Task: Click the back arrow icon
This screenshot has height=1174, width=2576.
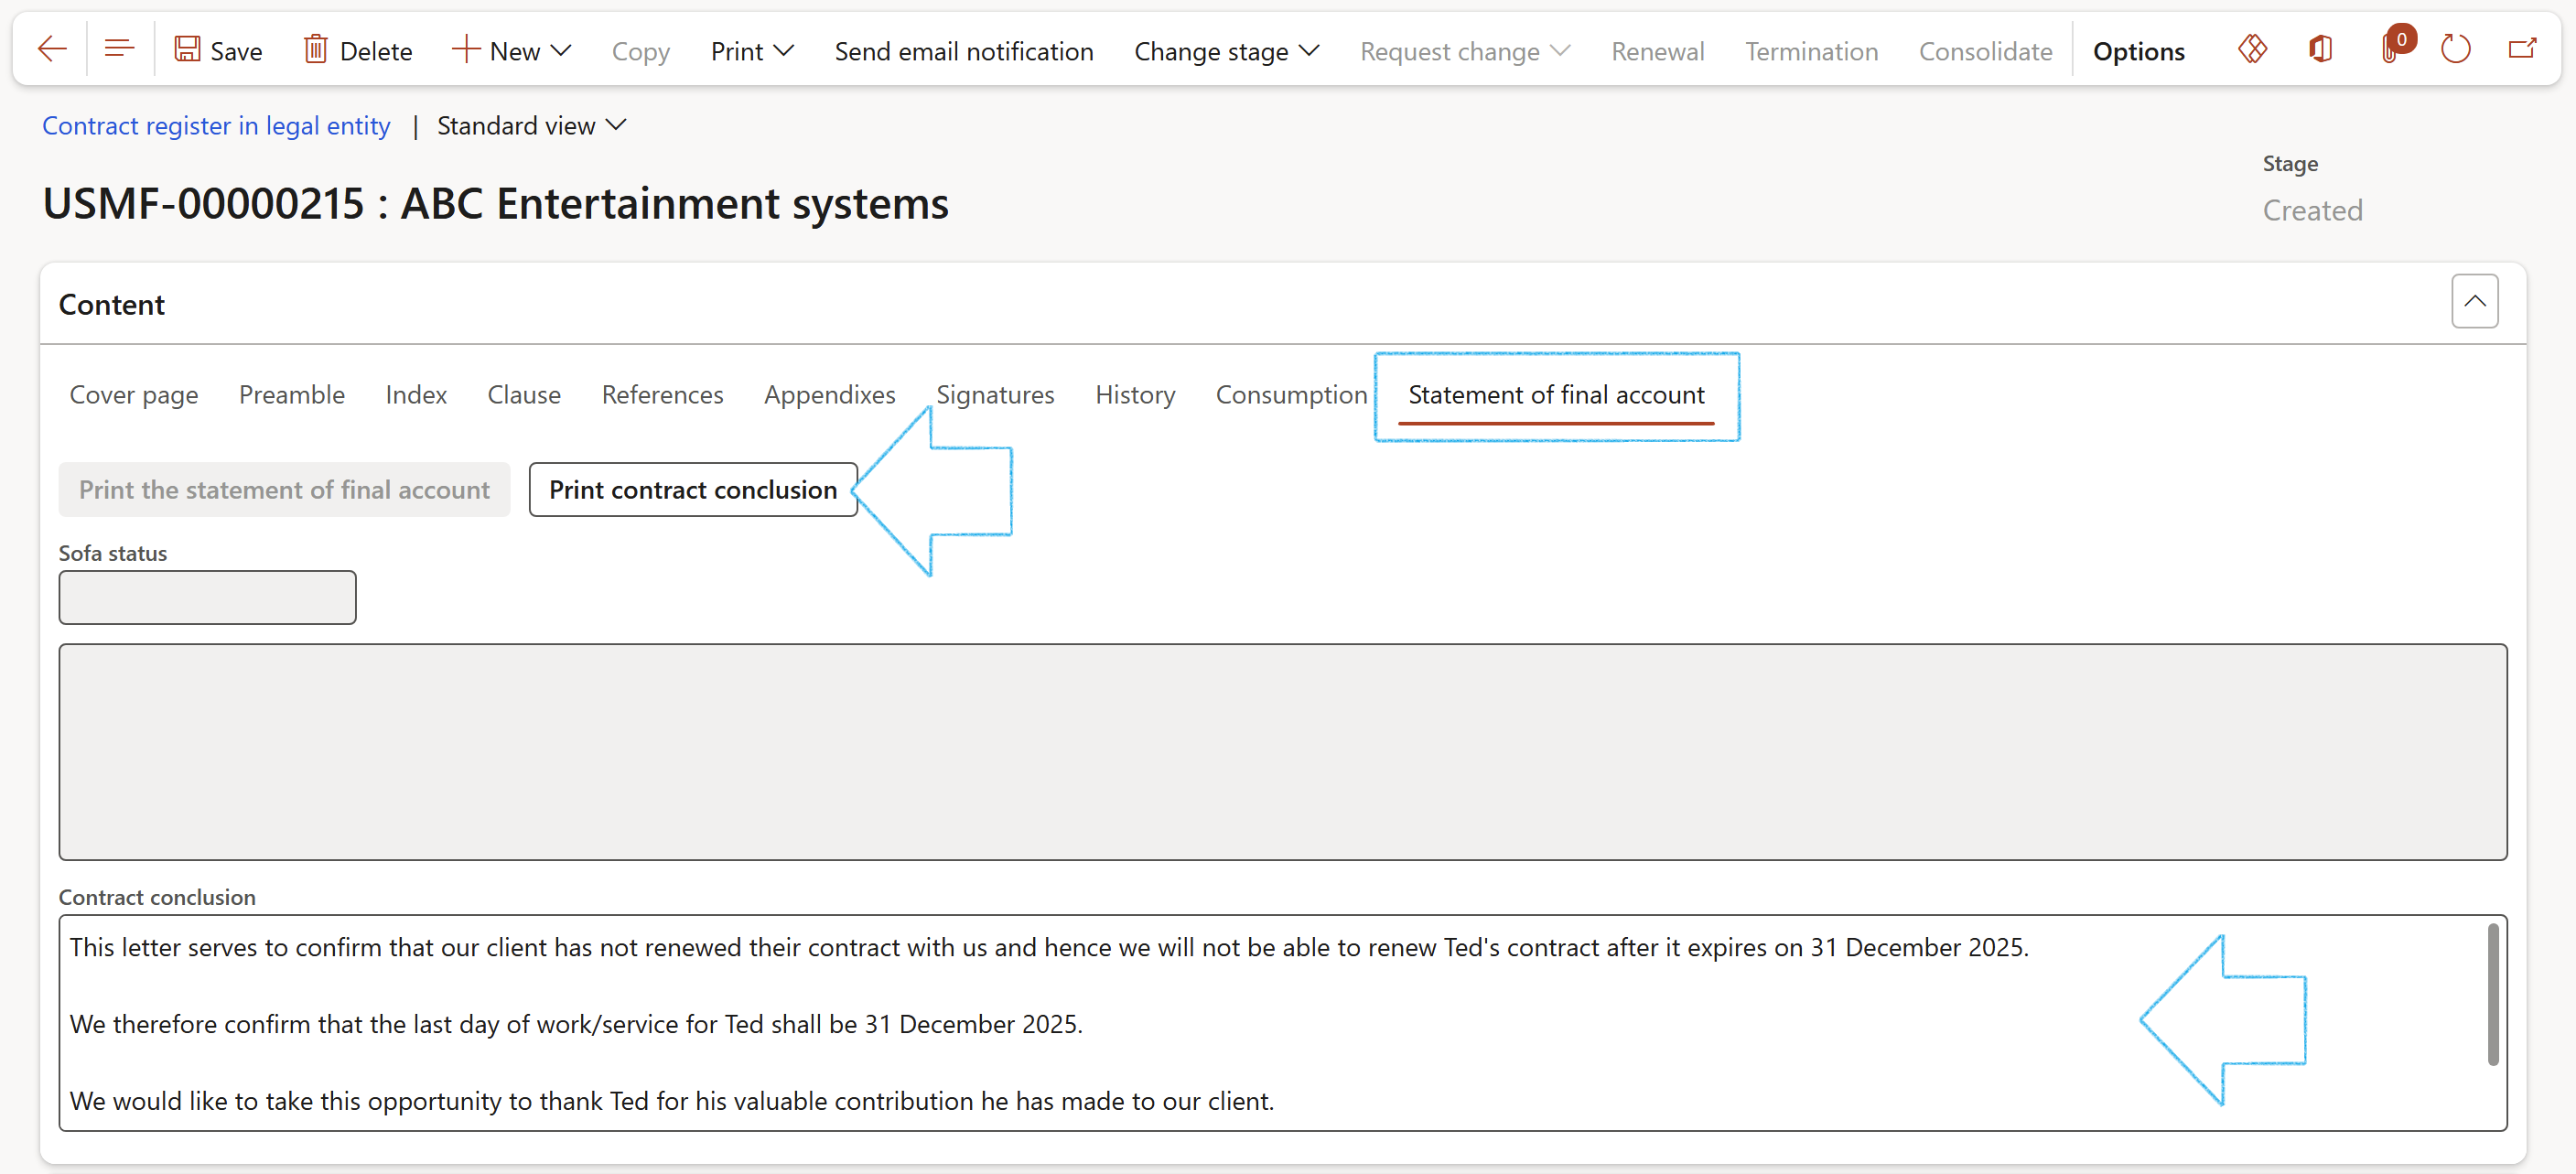Action: (51, 50)
